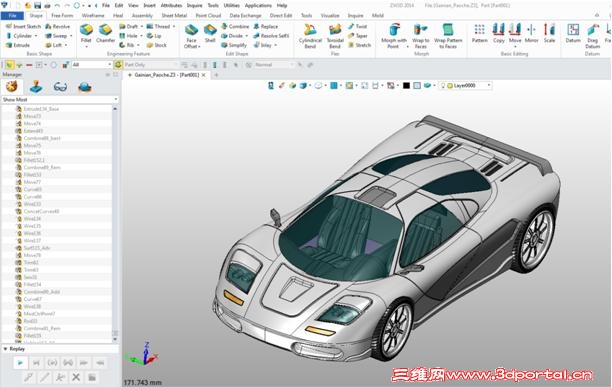612x388 pixels.
Task: Open the Cylinder dropdown arrow
Action: [36, 36]
